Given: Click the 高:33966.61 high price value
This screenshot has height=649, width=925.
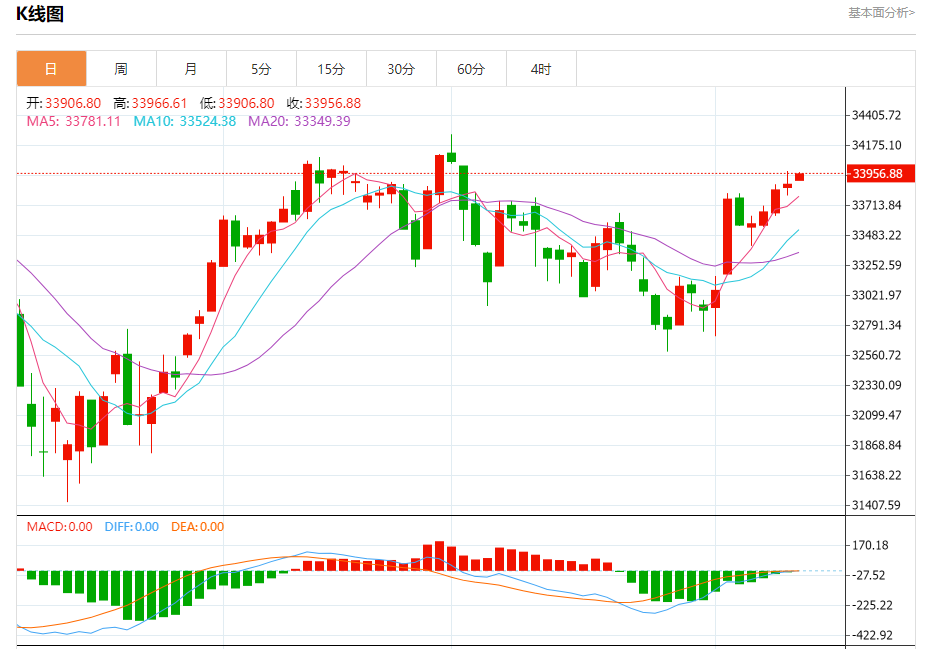Looking at the screenshot, I should click(150, 103).
